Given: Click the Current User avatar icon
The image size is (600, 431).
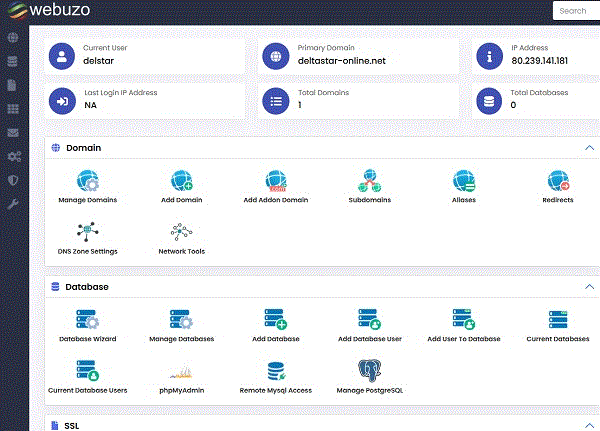Looking at the screenshot, I should [x=62, y=56].
